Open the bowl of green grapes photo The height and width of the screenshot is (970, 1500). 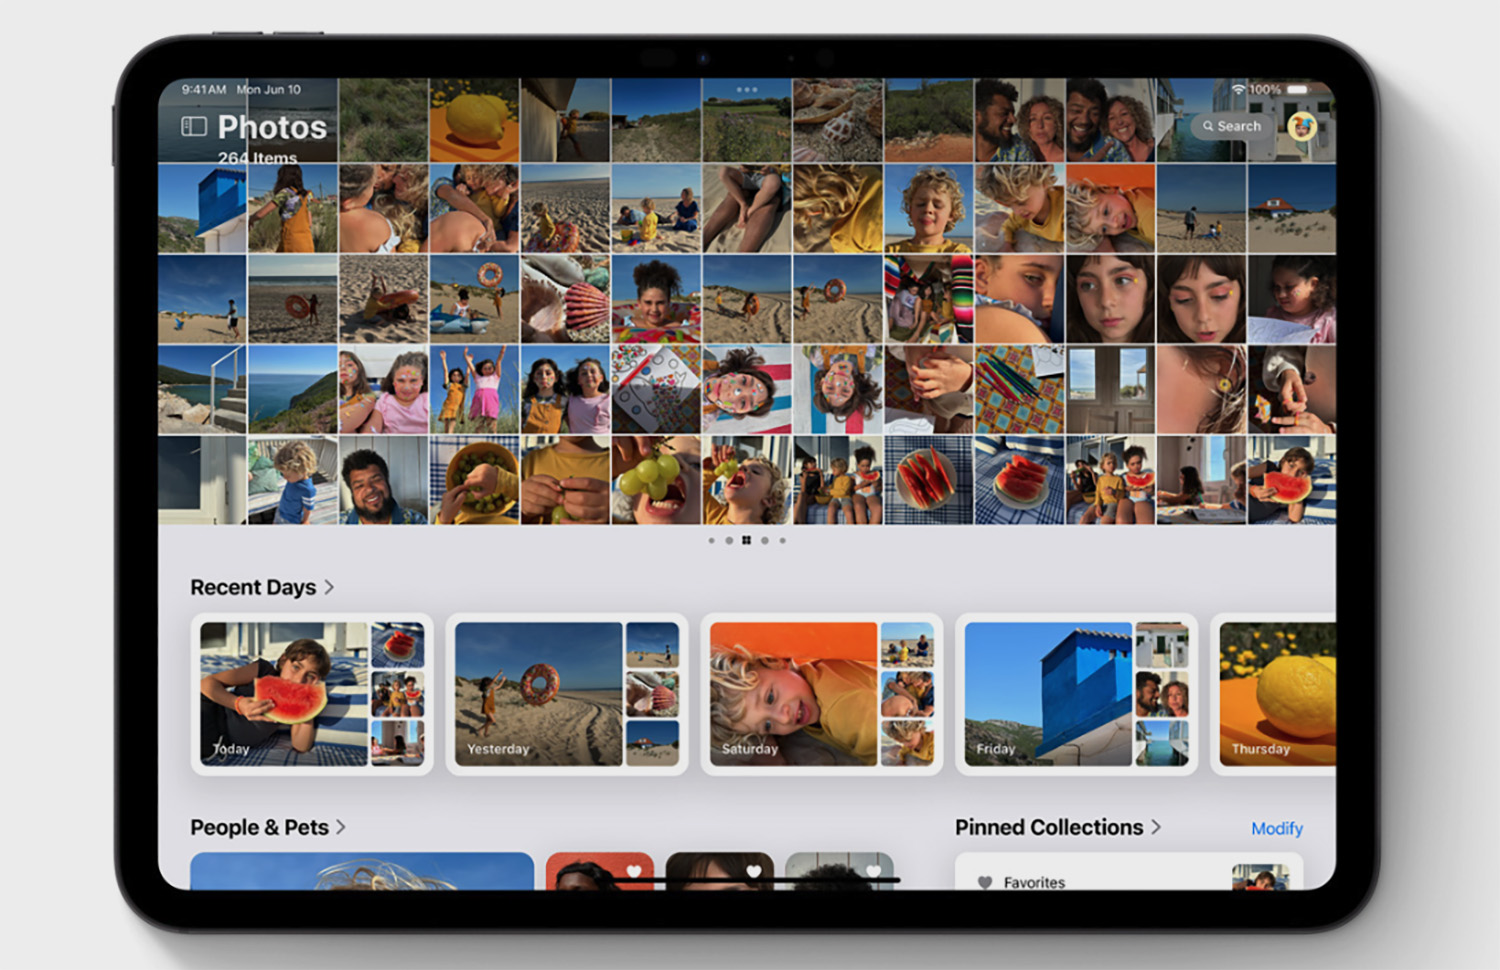pos(474,480)
